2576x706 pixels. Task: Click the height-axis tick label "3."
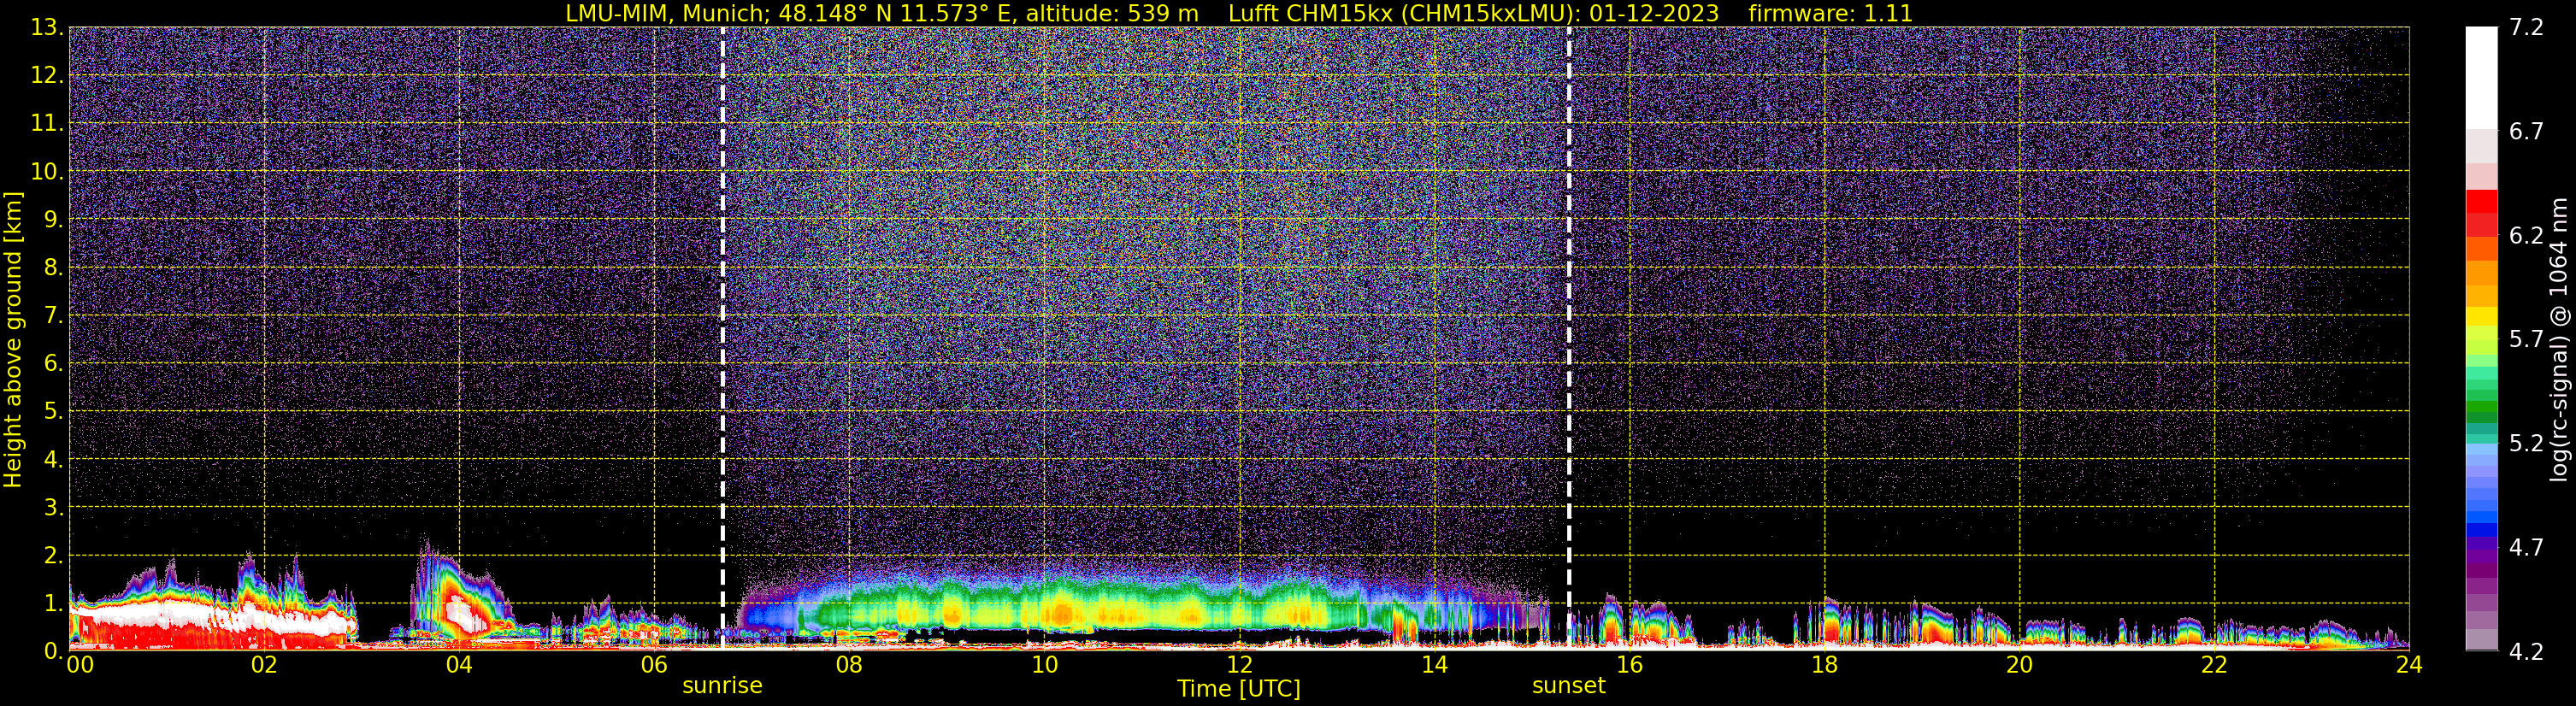point(54,507)
